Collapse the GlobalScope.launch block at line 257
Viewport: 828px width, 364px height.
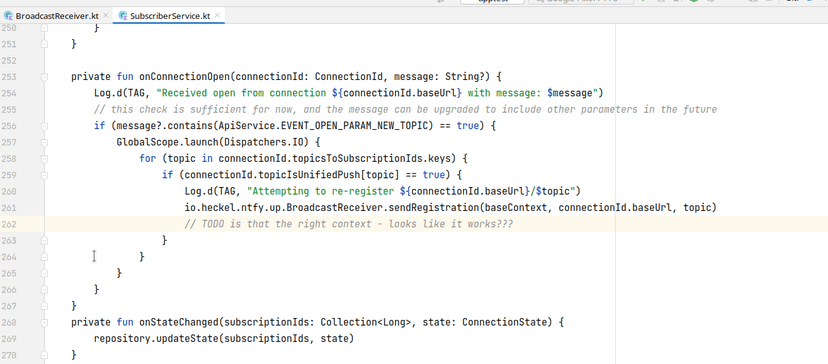pyautogui.click(x=44, y=142)
